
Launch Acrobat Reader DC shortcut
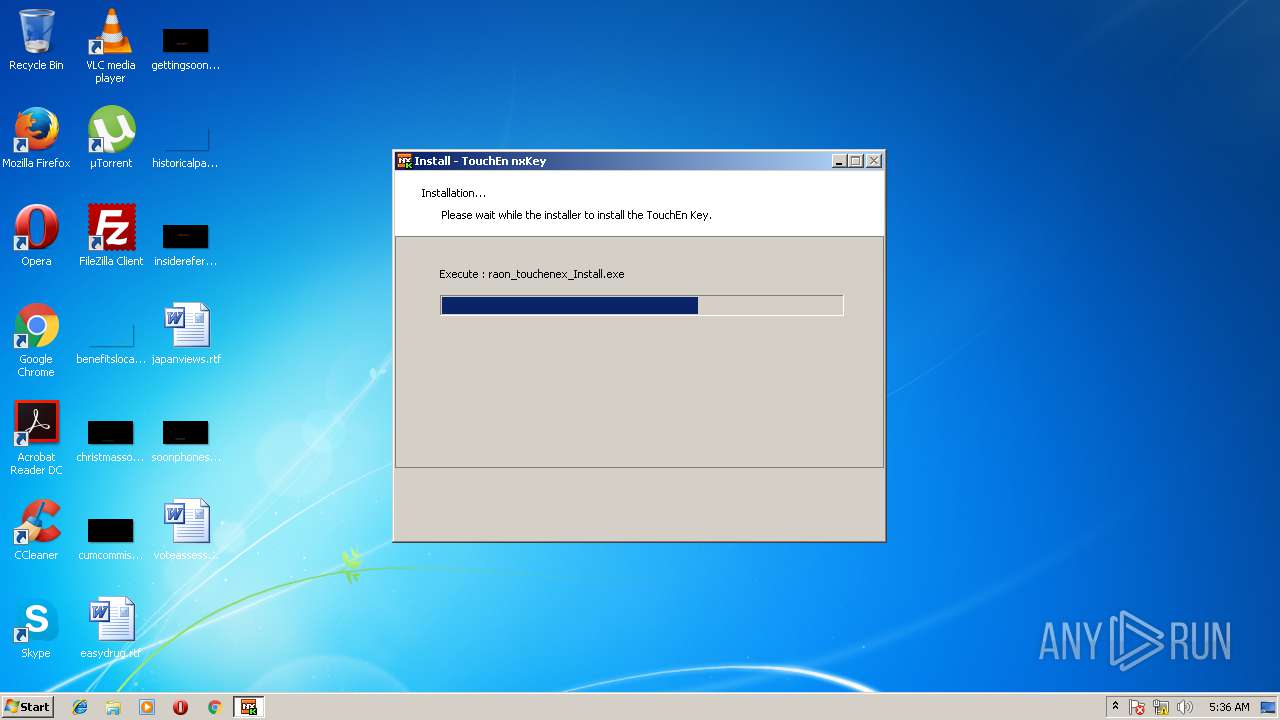(x=36, y=438)
